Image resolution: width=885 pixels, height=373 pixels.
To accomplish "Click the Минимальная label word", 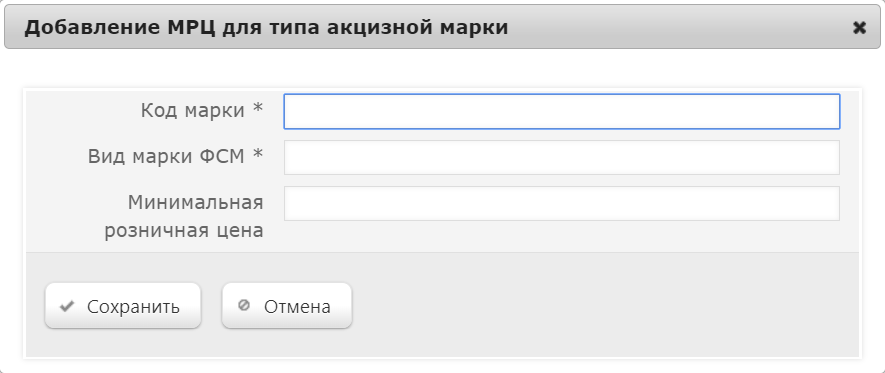I will [195, 202].
